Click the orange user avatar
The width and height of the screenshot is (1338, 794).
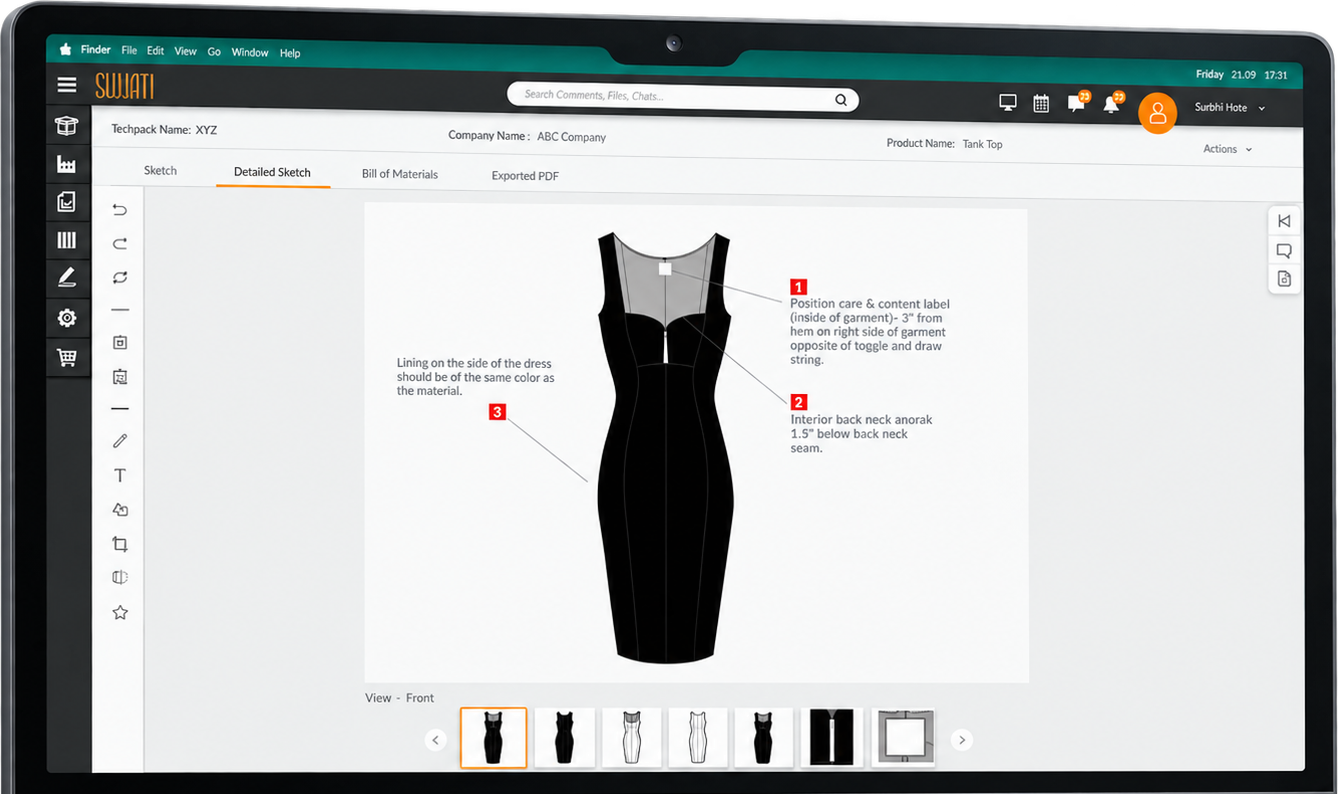[1157, 114]
